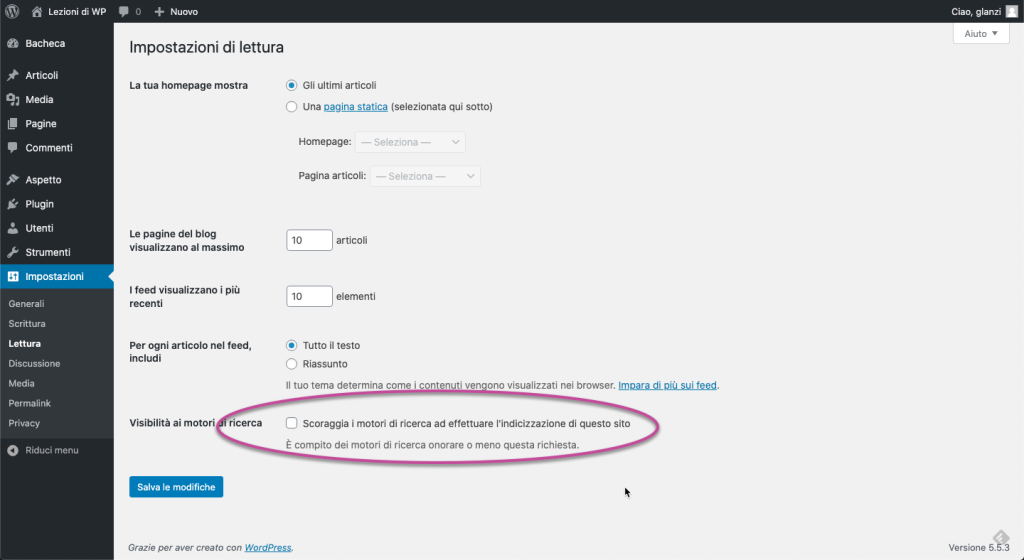Go to Pagine section

(x=40, y=123)
